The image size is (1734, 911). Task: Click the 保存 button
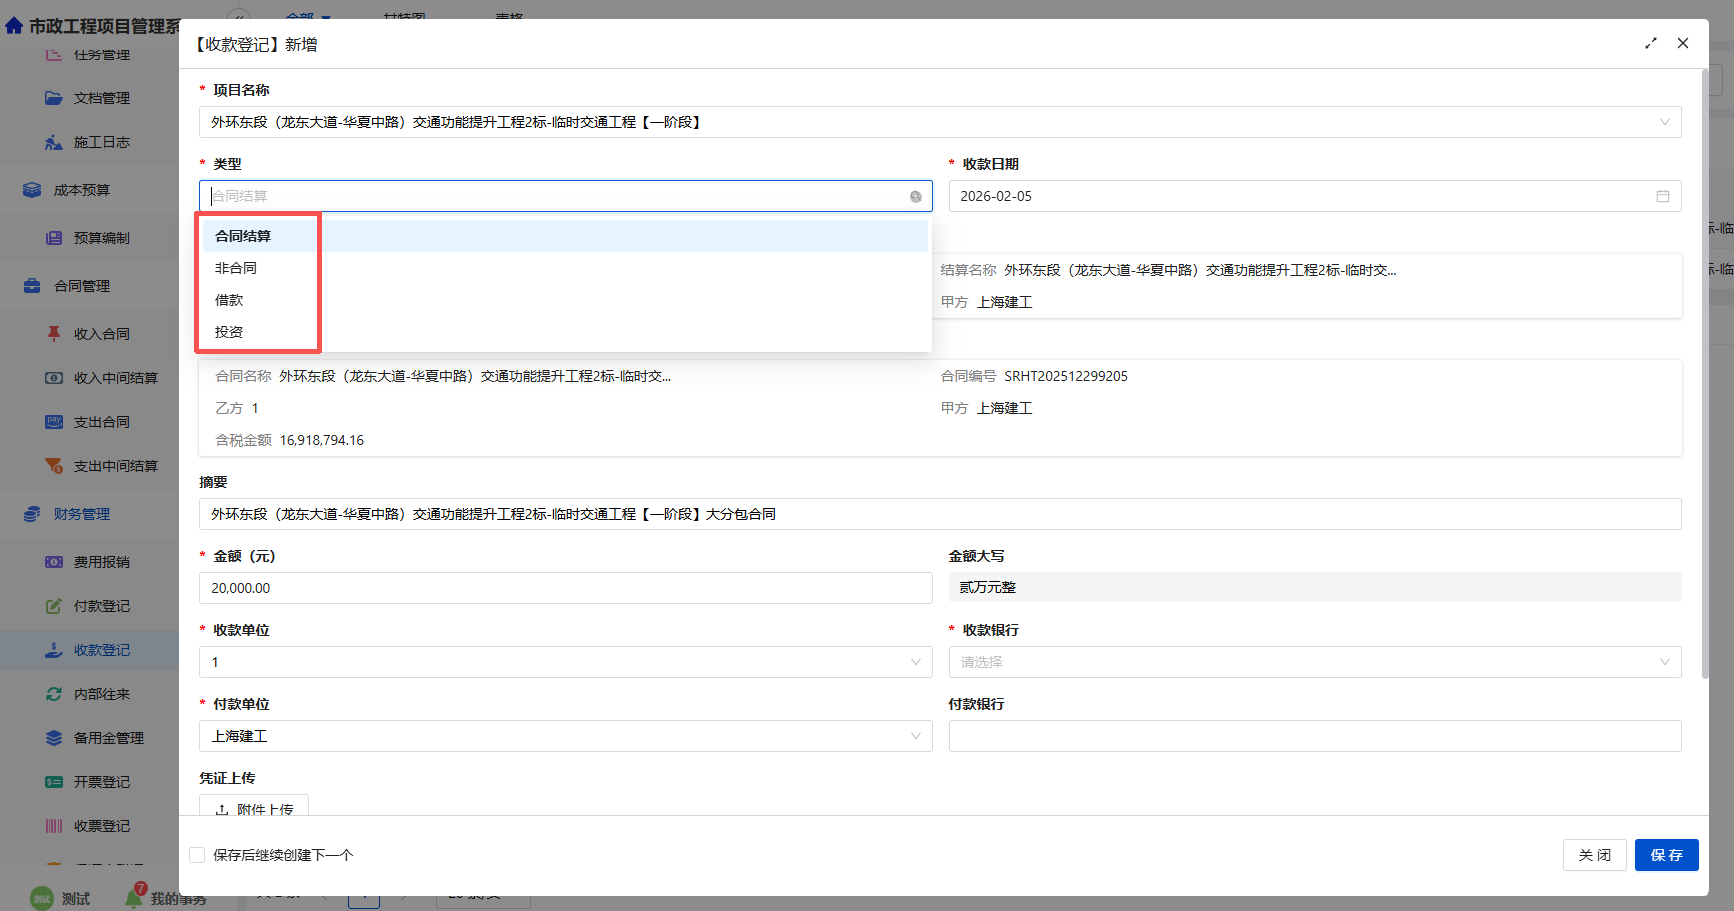coord(1666,855)
